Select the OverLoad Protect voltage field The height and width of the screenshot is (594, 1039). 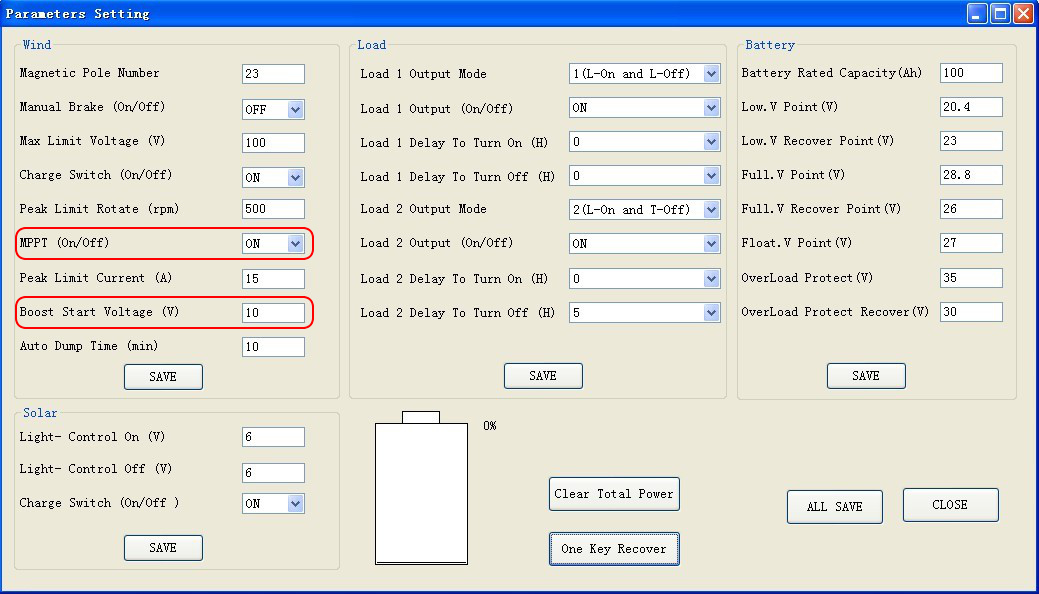click(971, 278)
